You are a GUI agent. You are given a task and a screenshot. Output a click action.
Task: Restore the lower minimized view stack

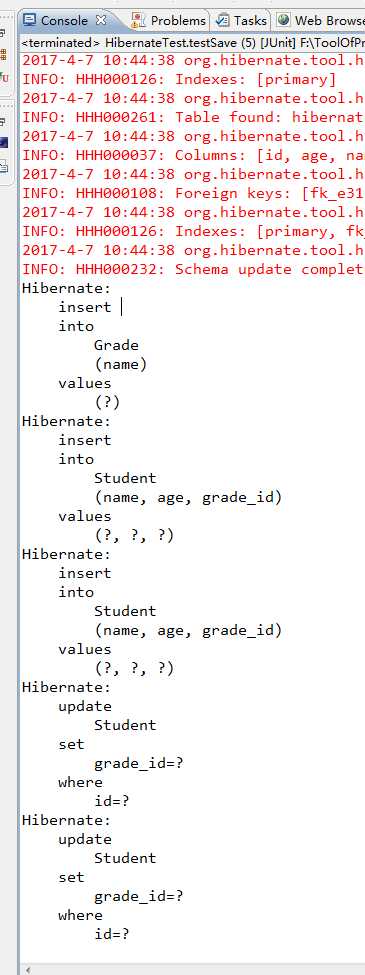coord(3,121)
